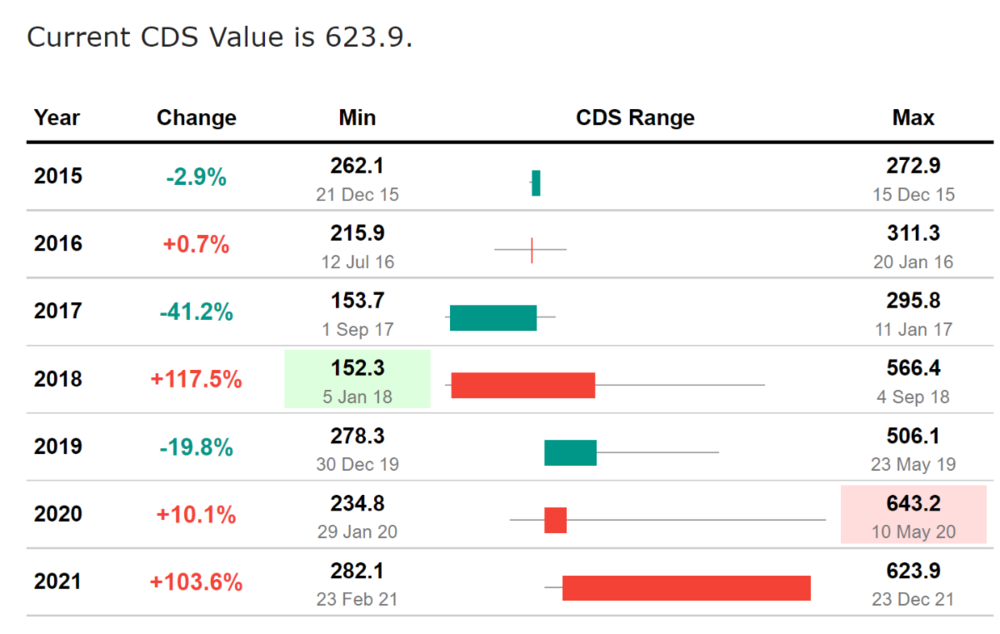Click the CDS Range column header

[635, 118]
